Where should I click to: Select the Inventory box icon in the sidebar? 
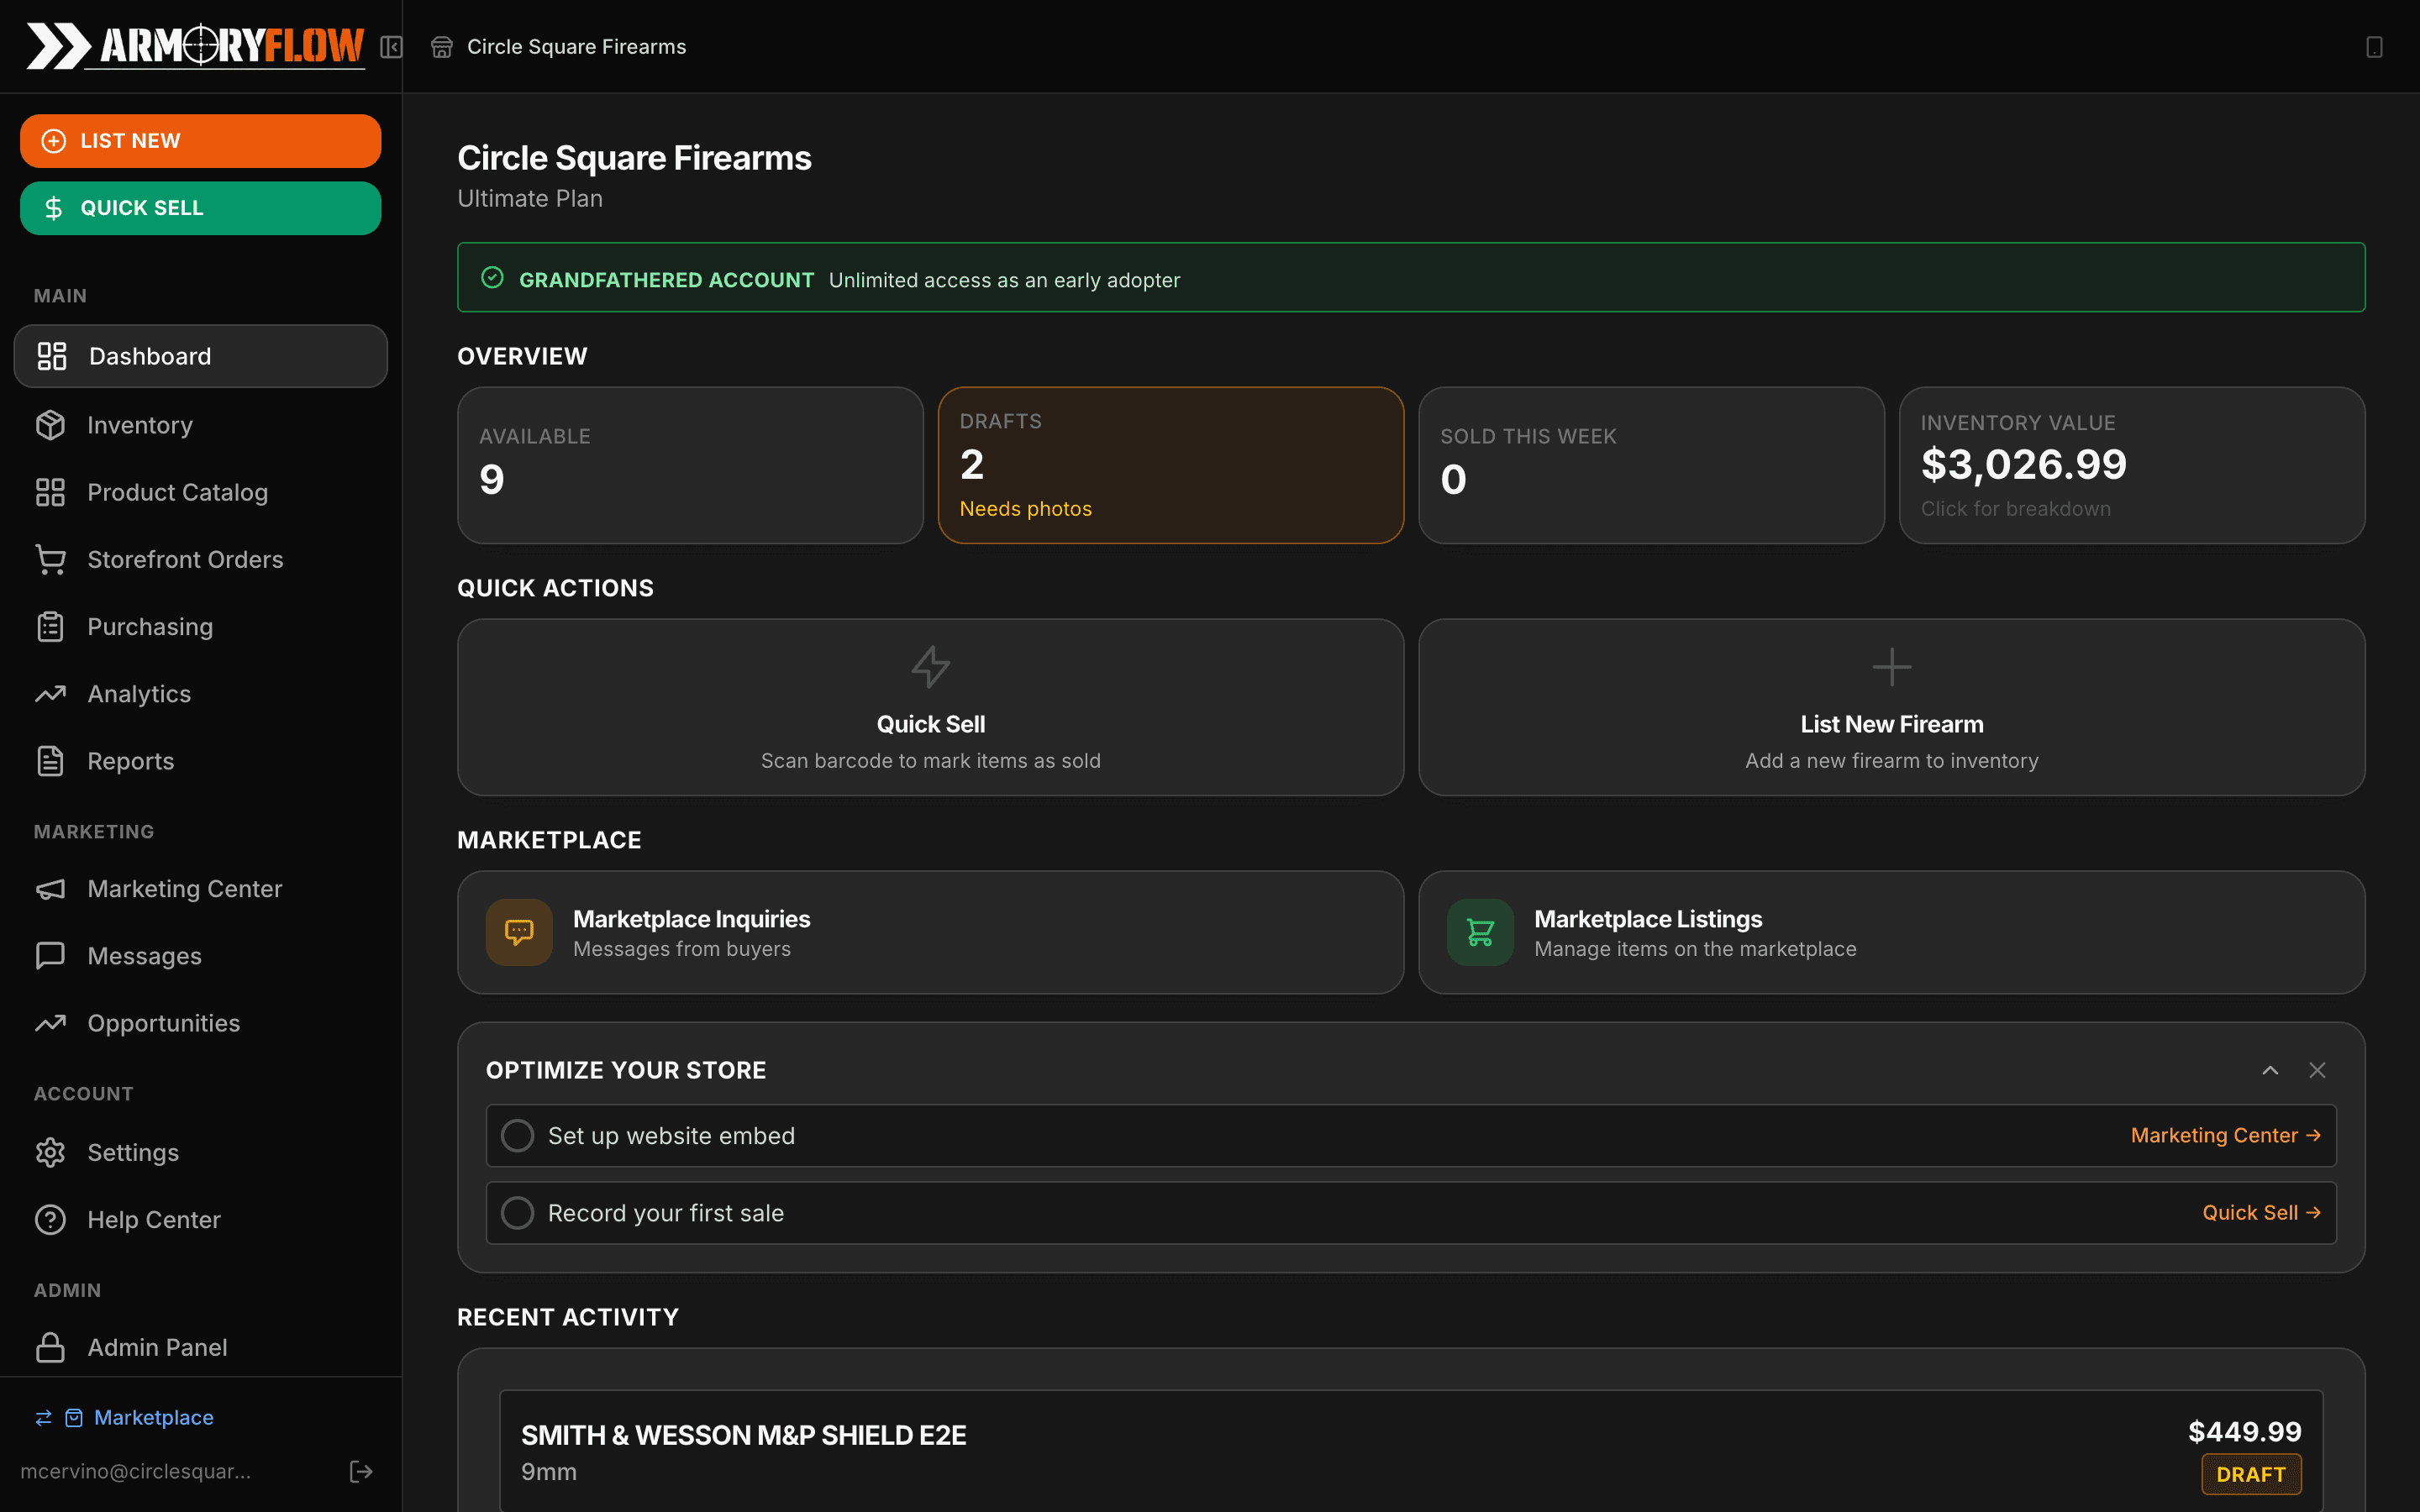click(x=51, y=424)
